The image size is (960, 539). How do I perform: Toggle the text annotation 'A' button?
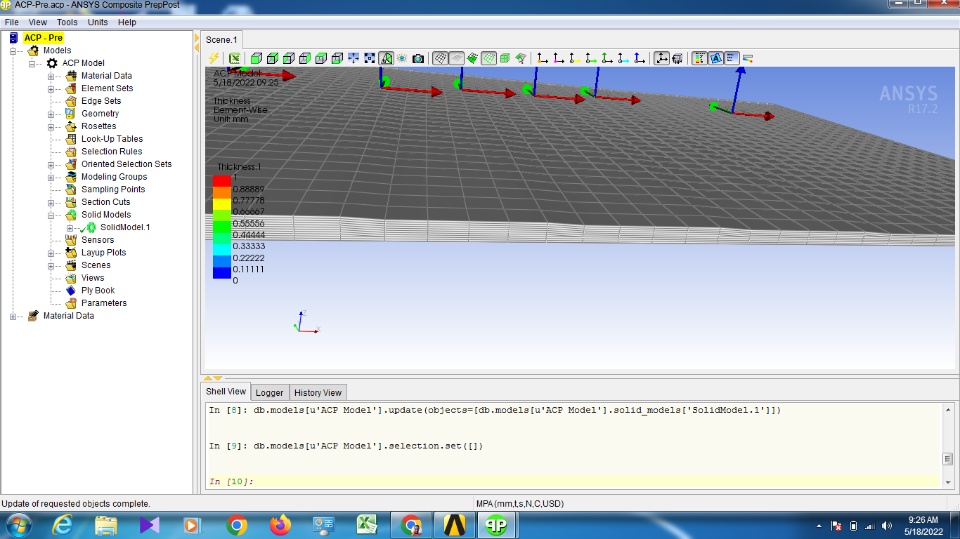pyautogui.click(x=716, y=59)
